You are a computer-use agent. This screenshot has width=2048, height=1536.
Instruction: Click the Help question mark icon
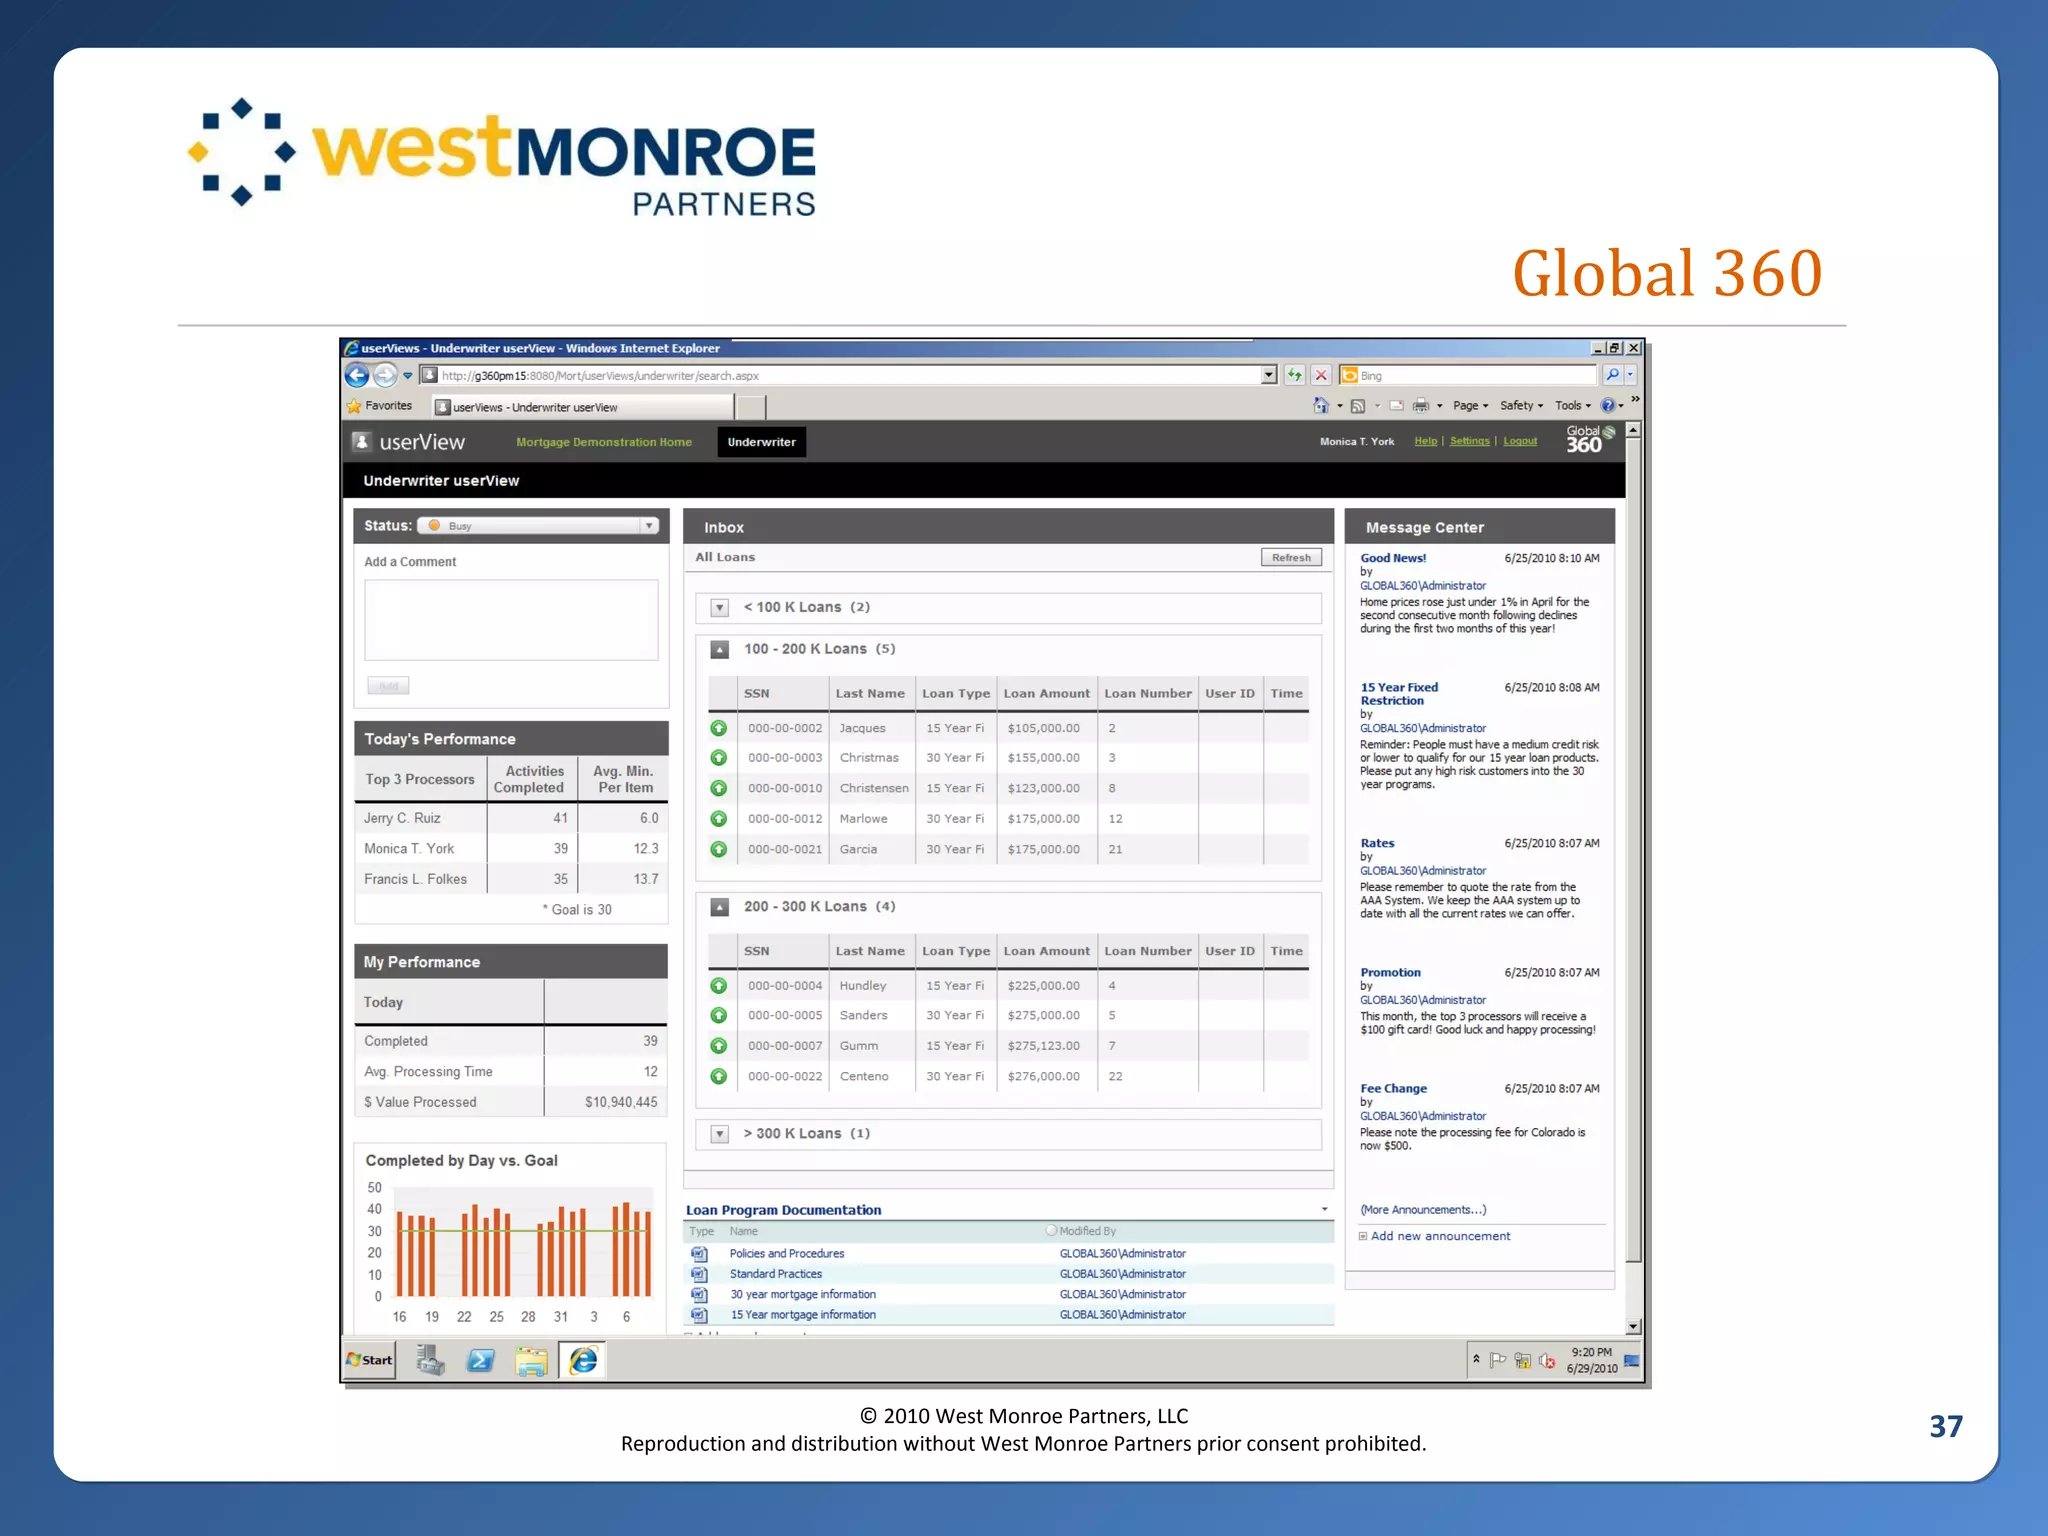(1608, 405)
